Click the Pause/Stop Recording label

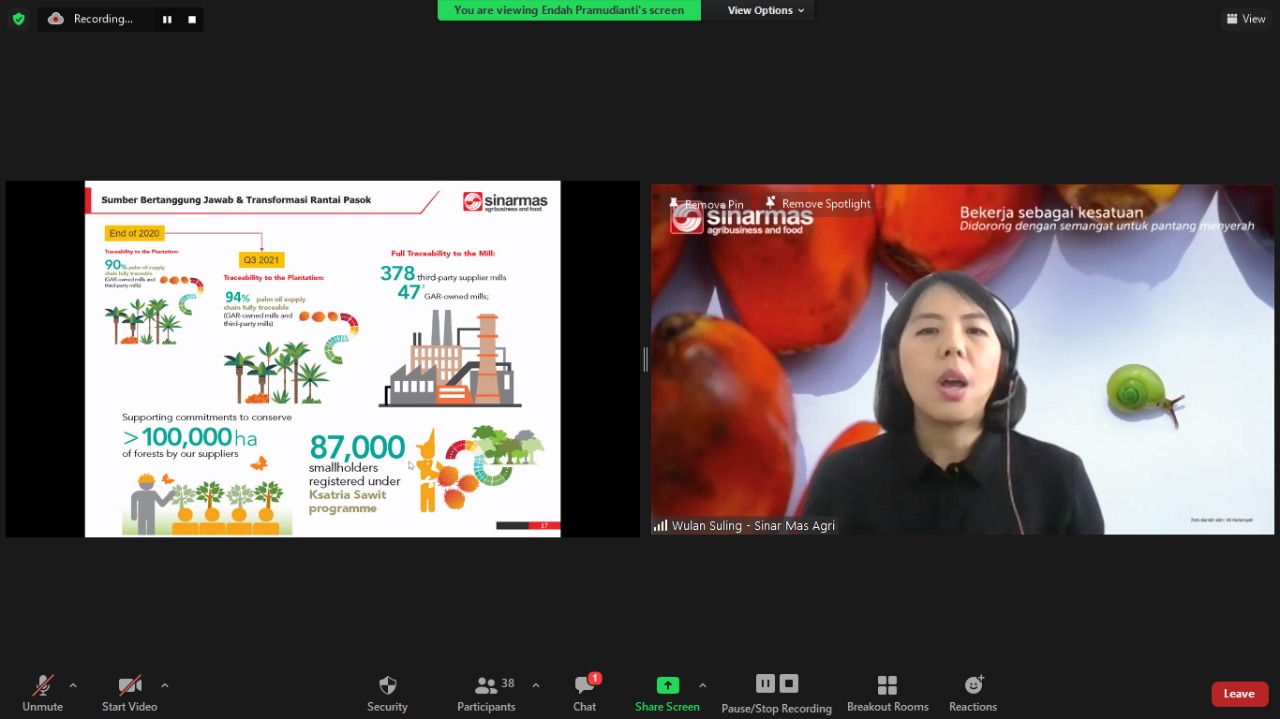click(x=777, y=708)
